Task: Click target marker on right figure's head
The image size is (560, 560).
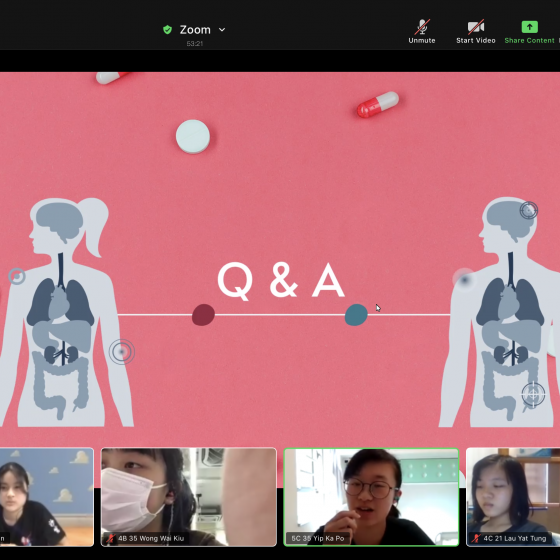Action: point(529,210)
